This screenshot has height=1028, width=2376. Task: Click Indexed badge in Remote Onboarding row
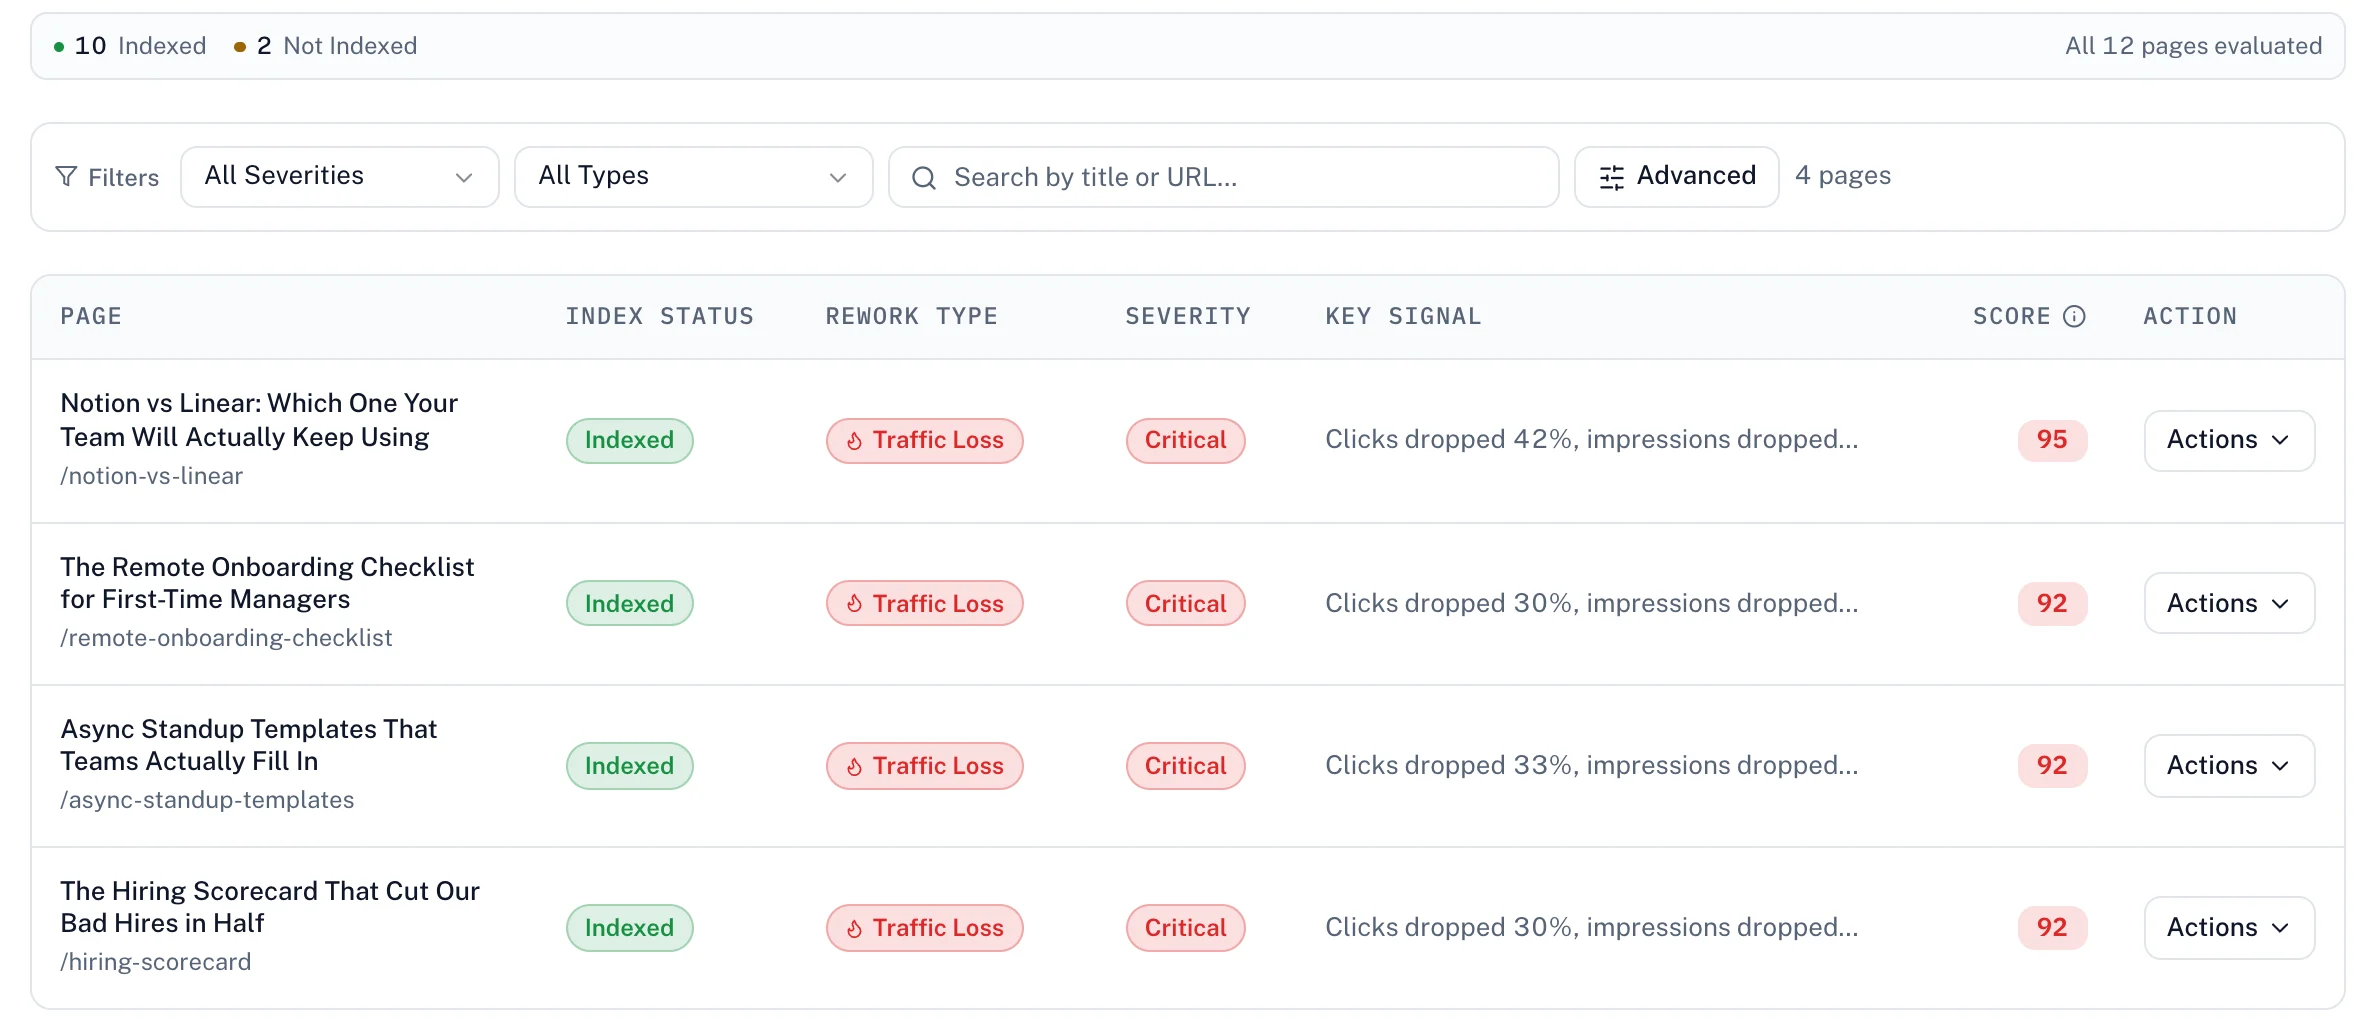630,604
